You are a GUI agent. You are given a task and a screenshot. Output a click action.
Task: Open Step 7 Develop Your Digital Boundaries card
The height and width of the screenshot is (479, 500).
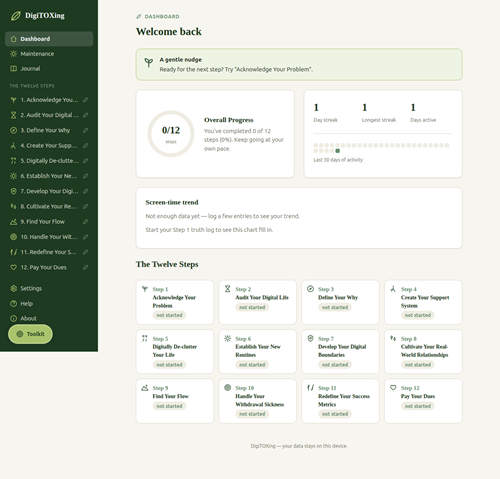click(340, 351)
